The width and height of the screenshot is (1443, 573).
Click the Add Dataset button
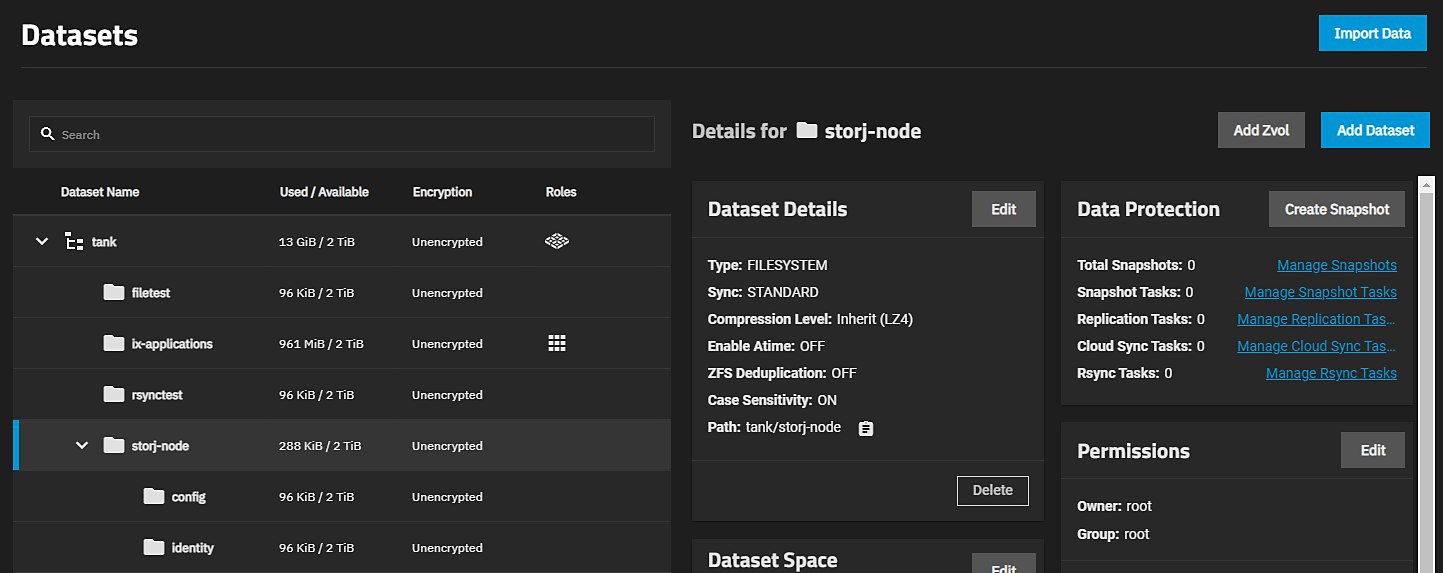[1375, 130]
